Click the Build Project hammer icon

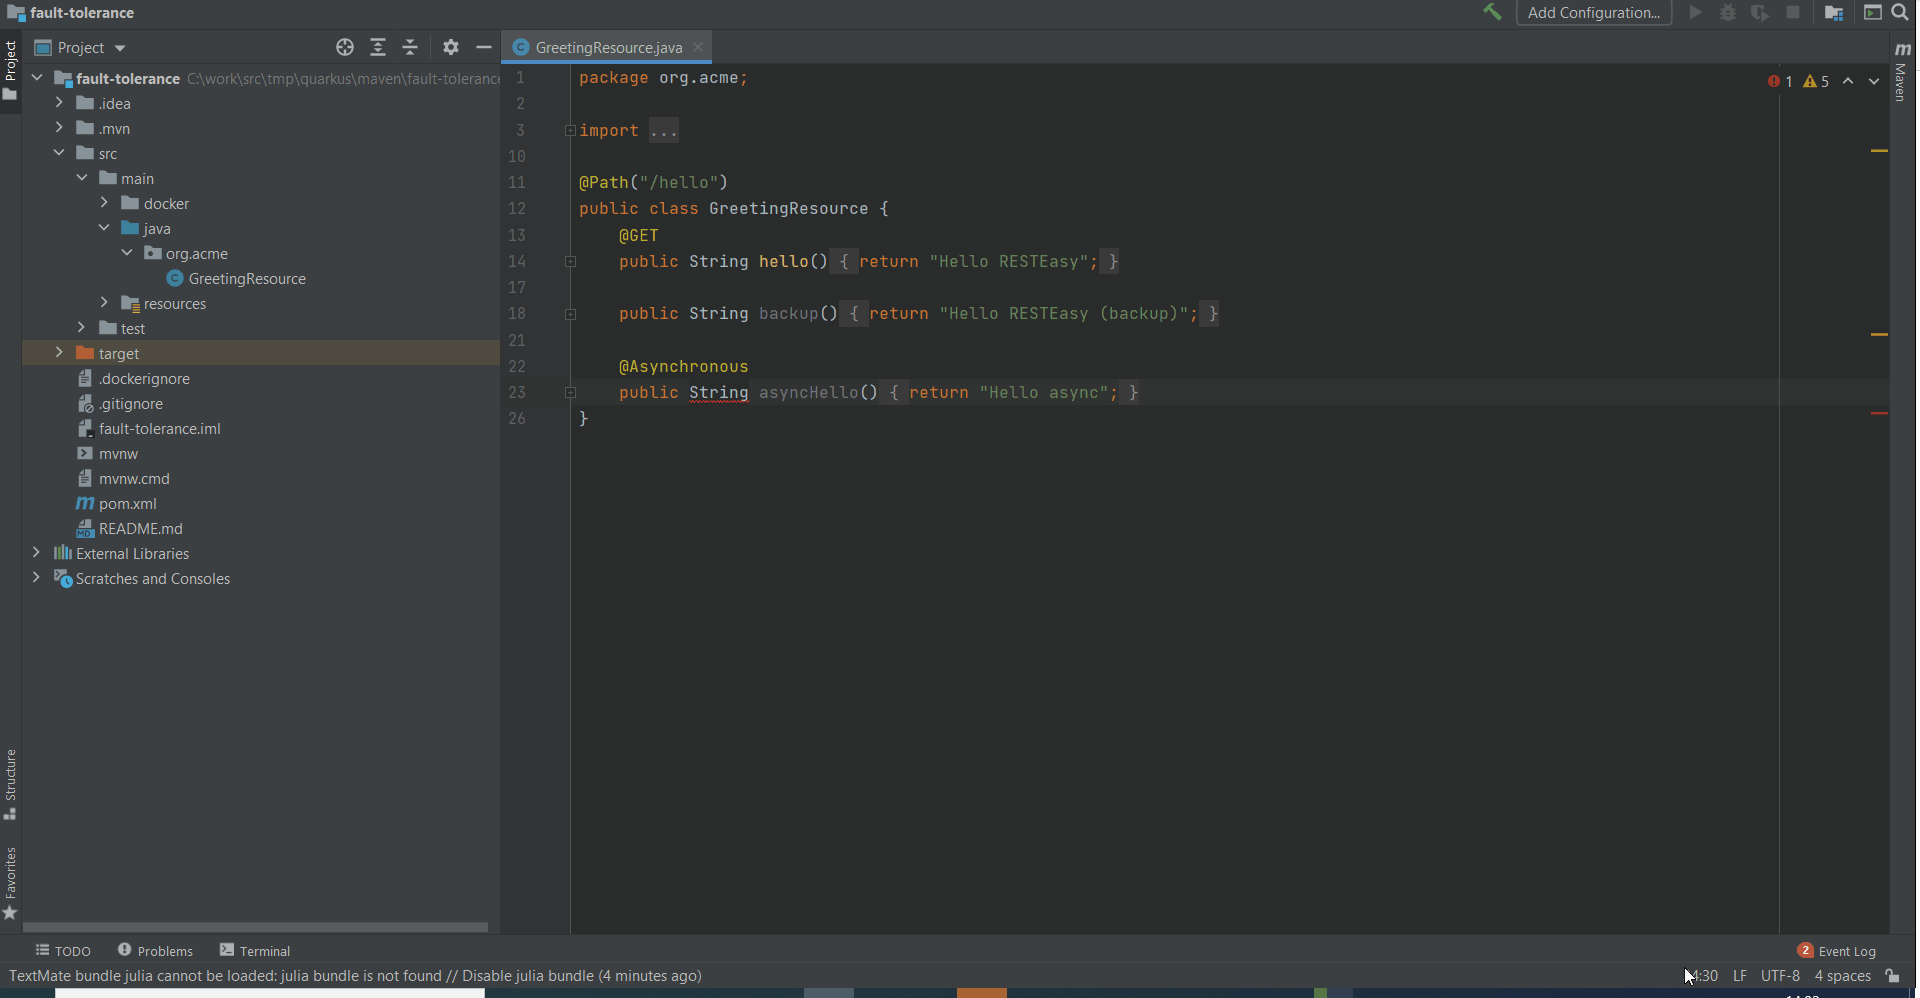(1492, 12)
